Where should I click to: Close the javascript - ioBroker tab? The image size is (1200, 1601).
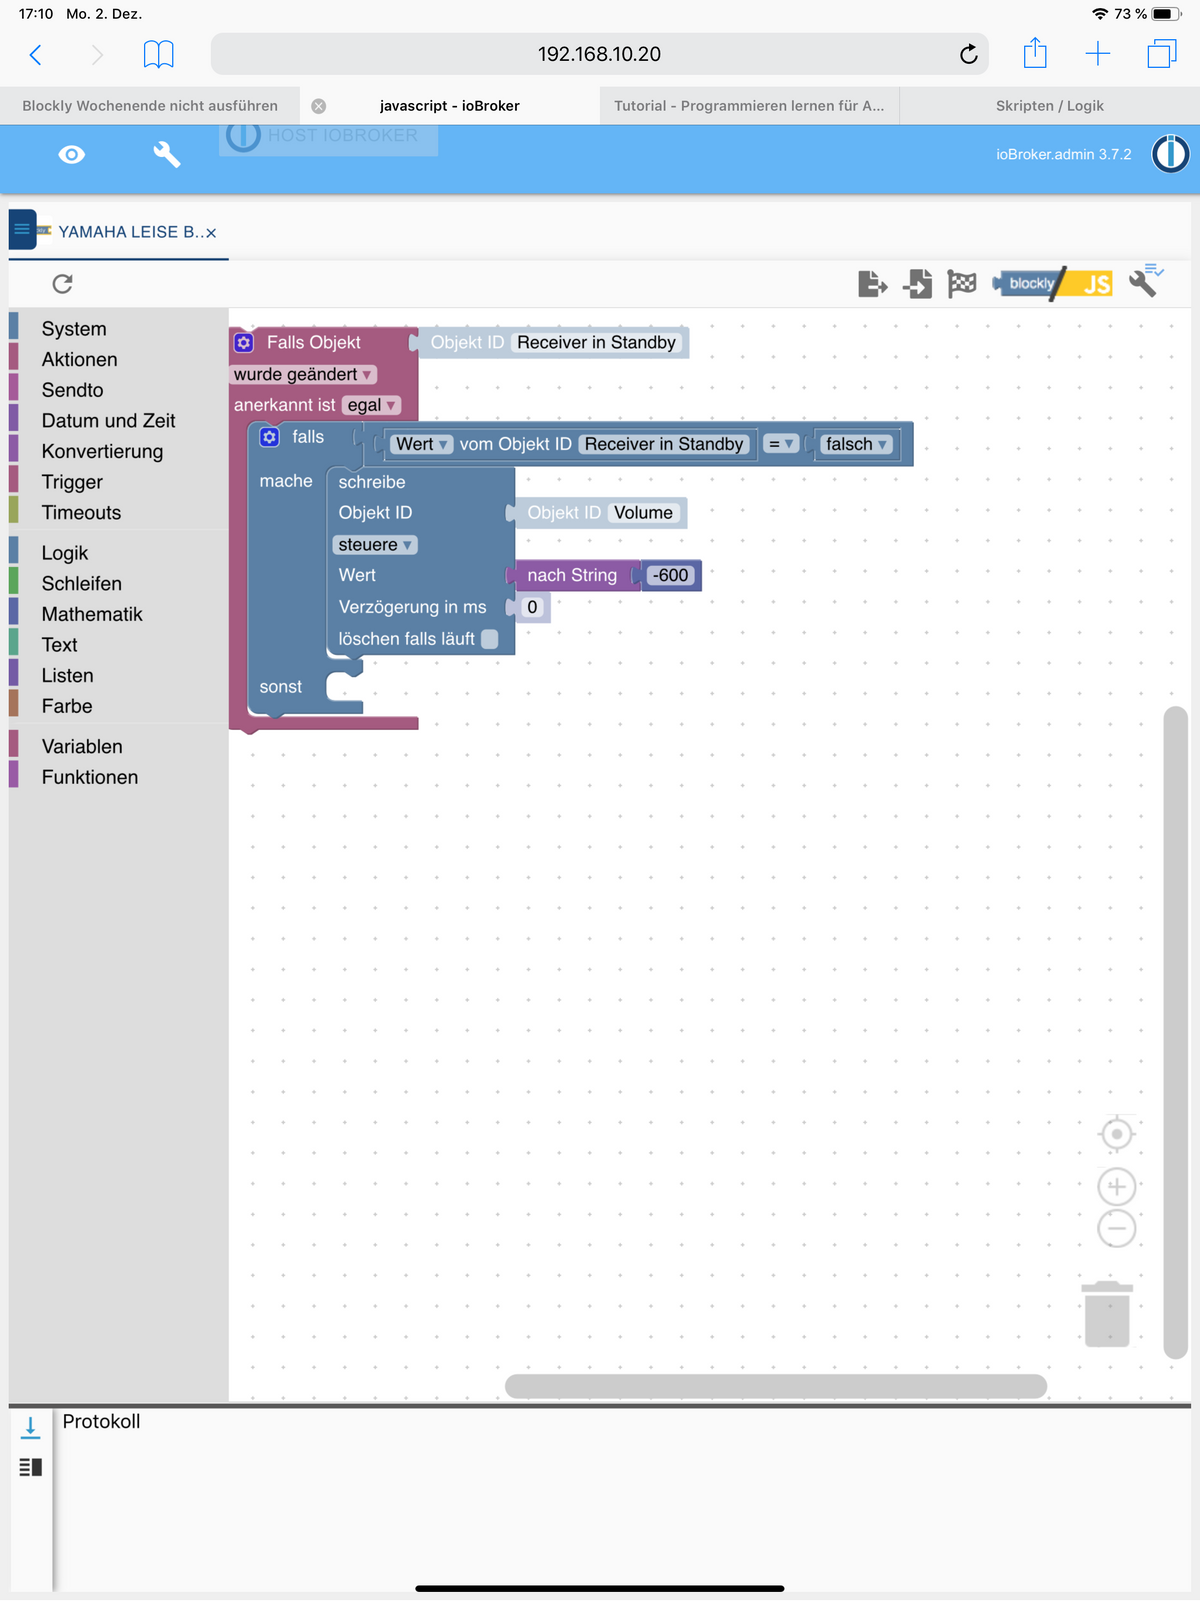click(x=318, y=106)
